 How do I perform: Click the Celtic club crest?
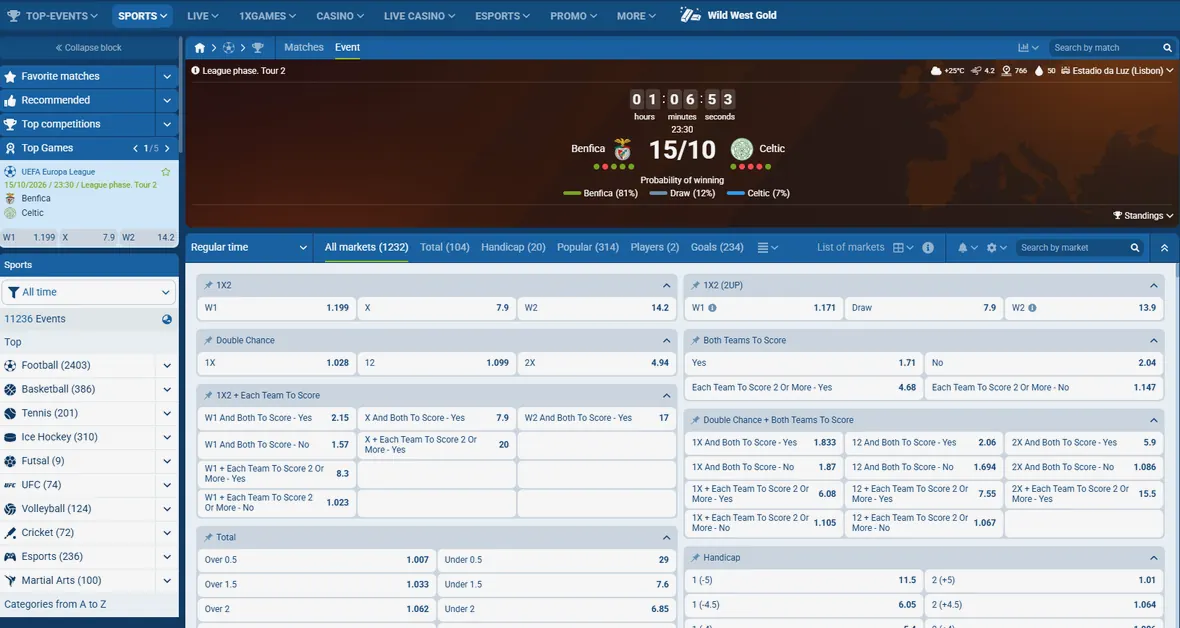[741, 149]
